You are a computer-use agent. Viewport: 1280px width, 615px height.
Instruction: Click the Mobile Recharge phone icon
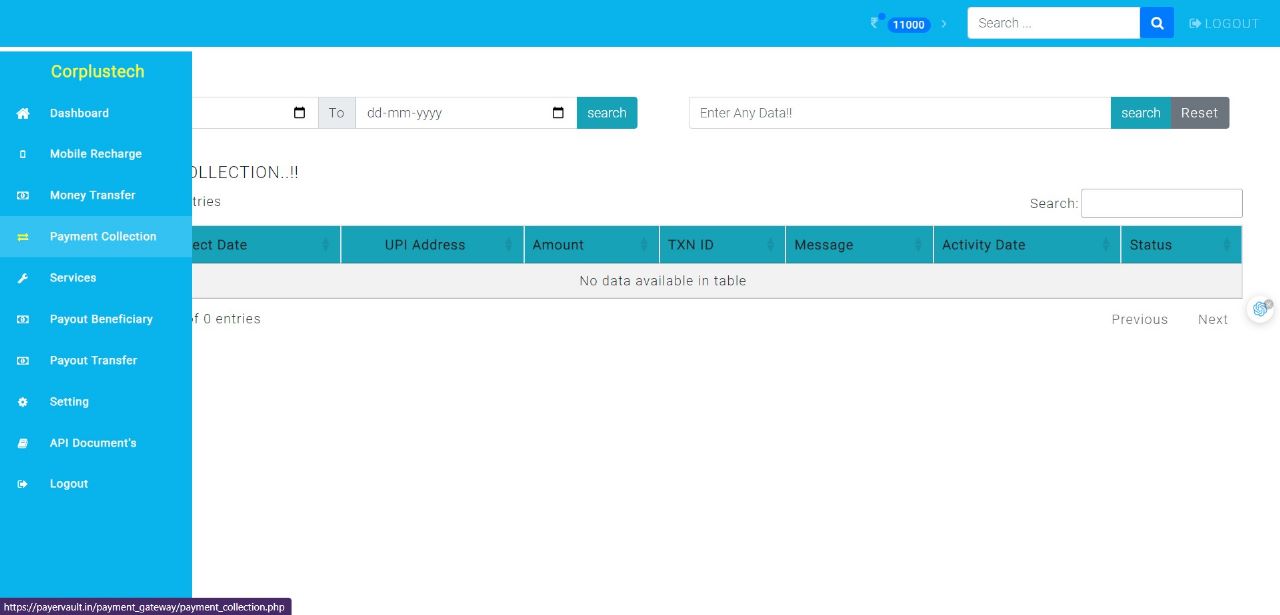(x=23, y=154)
